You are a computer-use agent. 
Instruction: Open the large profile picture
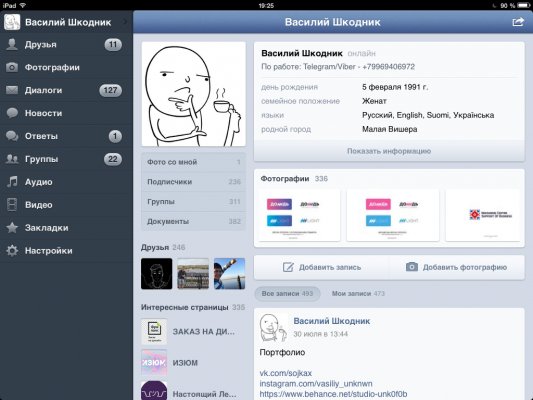coord(193,94)
